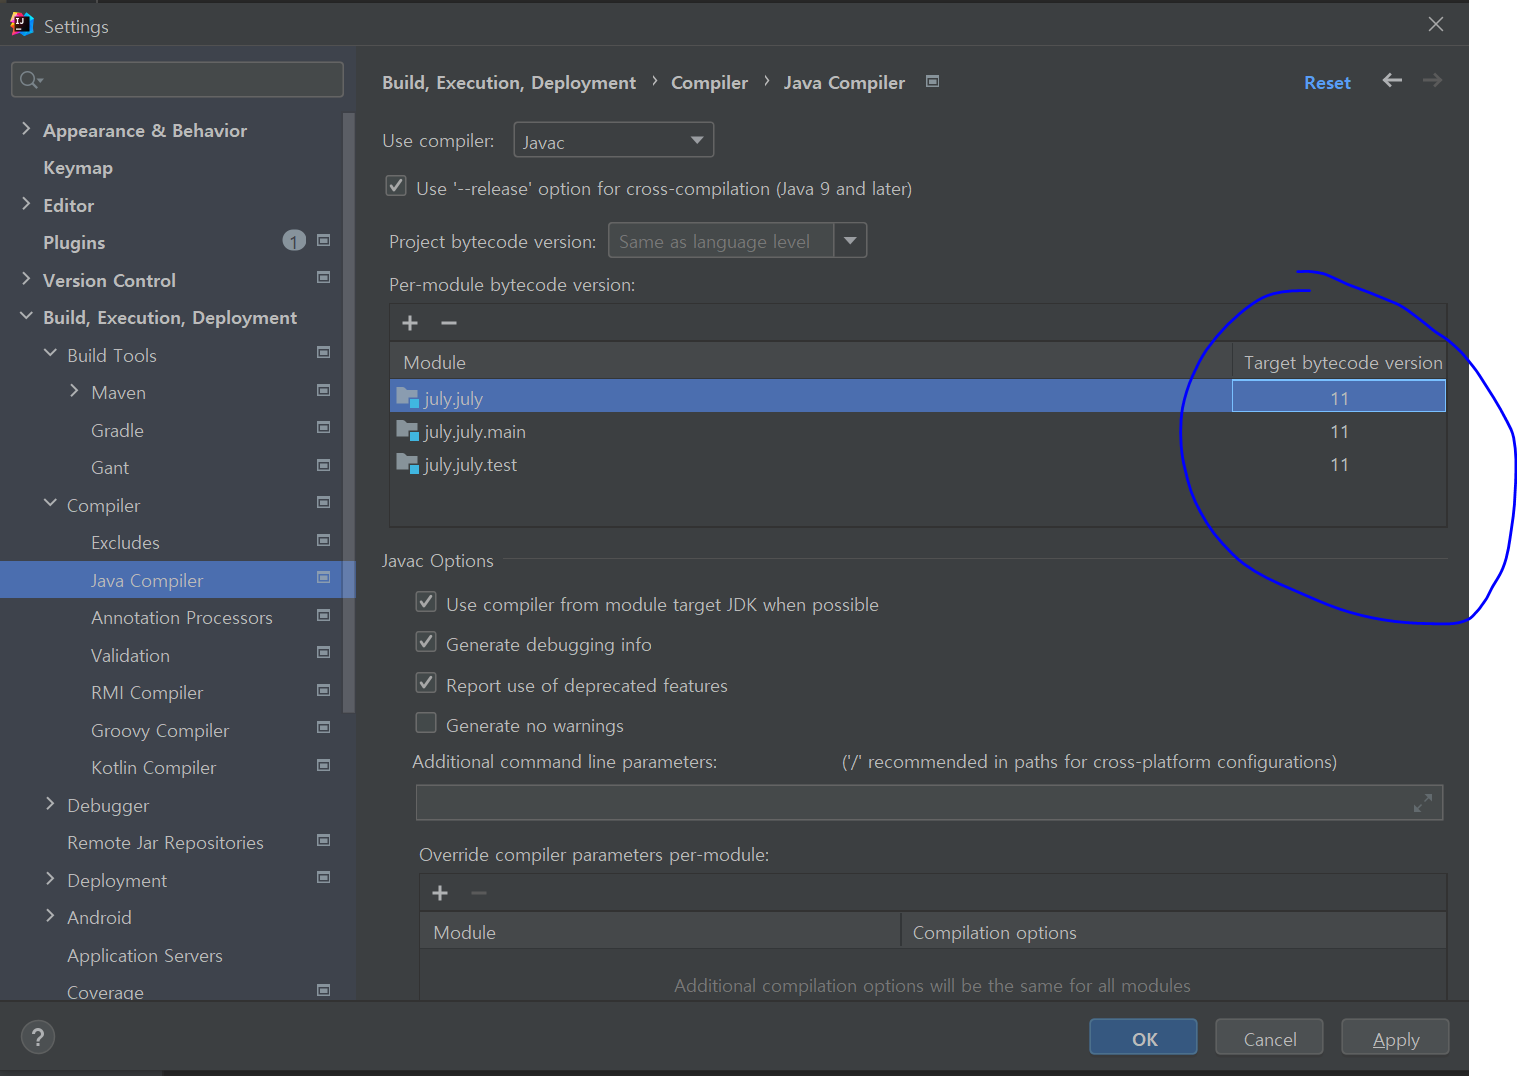Click the project-level icon beside the Java Compiler breadcrumb

932,81
